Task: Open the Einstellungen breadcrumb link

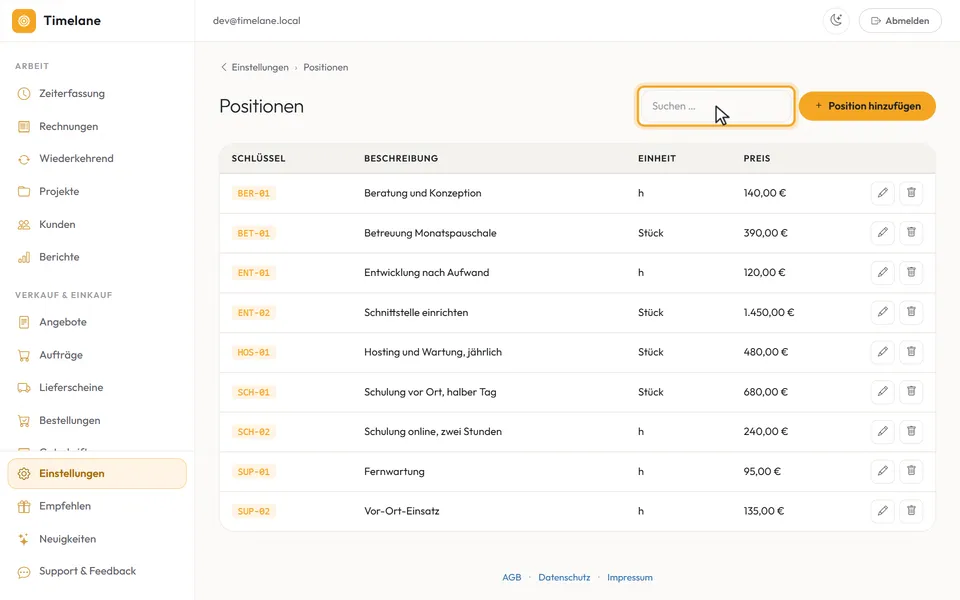Action: click(260, 67)
